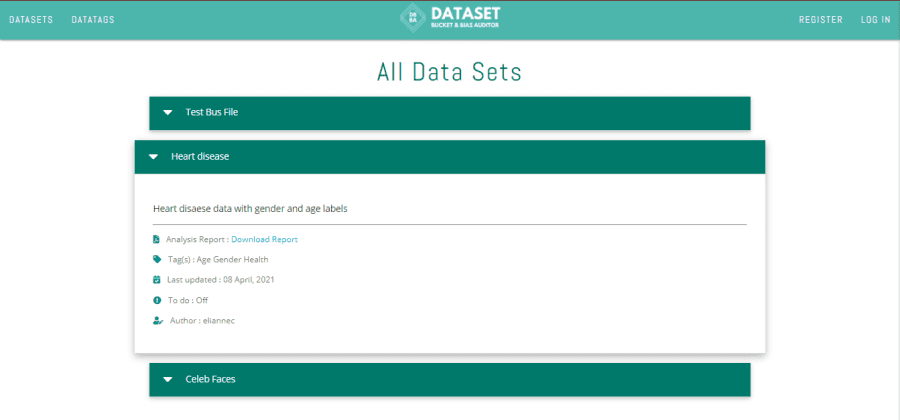900x420 pixels.
Task: Select the Test Bus File title
Action: [x=212, y=112]
